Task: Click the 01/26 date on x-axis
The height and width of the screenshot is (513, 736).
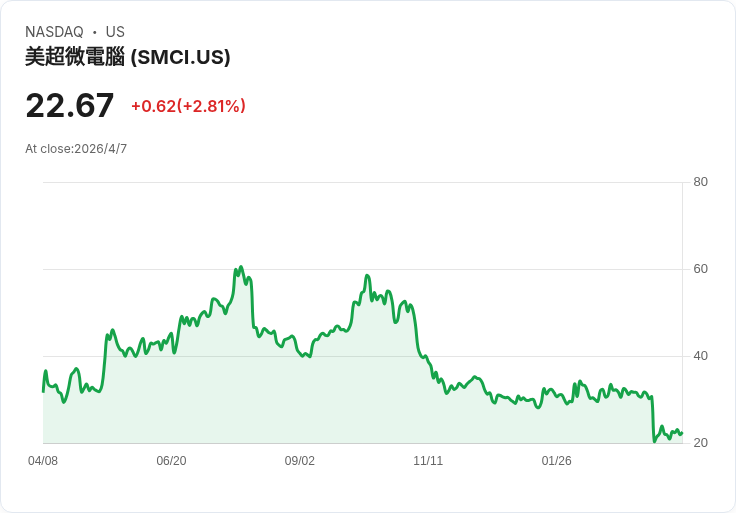Action: pos(556,461)
